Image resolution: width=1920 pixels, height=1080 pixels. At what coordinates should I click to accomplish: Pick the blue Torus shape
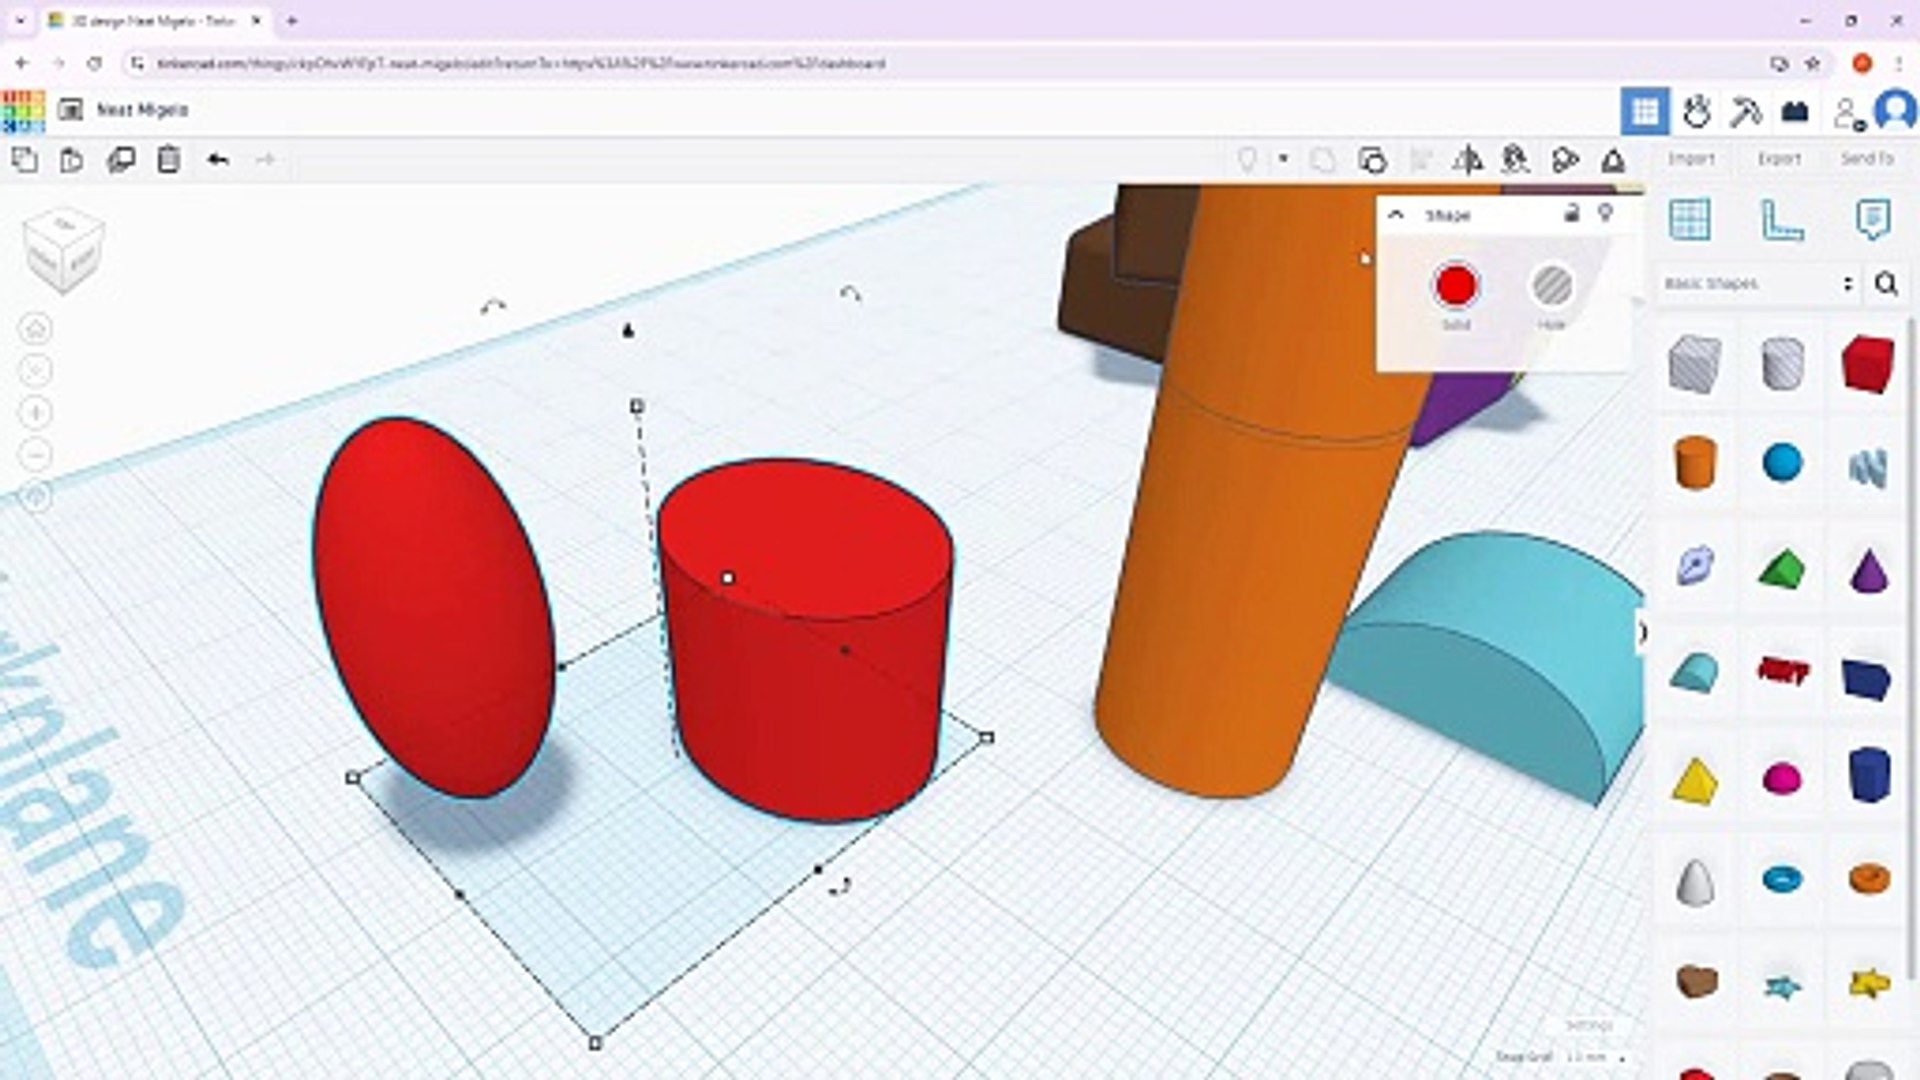1782,879
